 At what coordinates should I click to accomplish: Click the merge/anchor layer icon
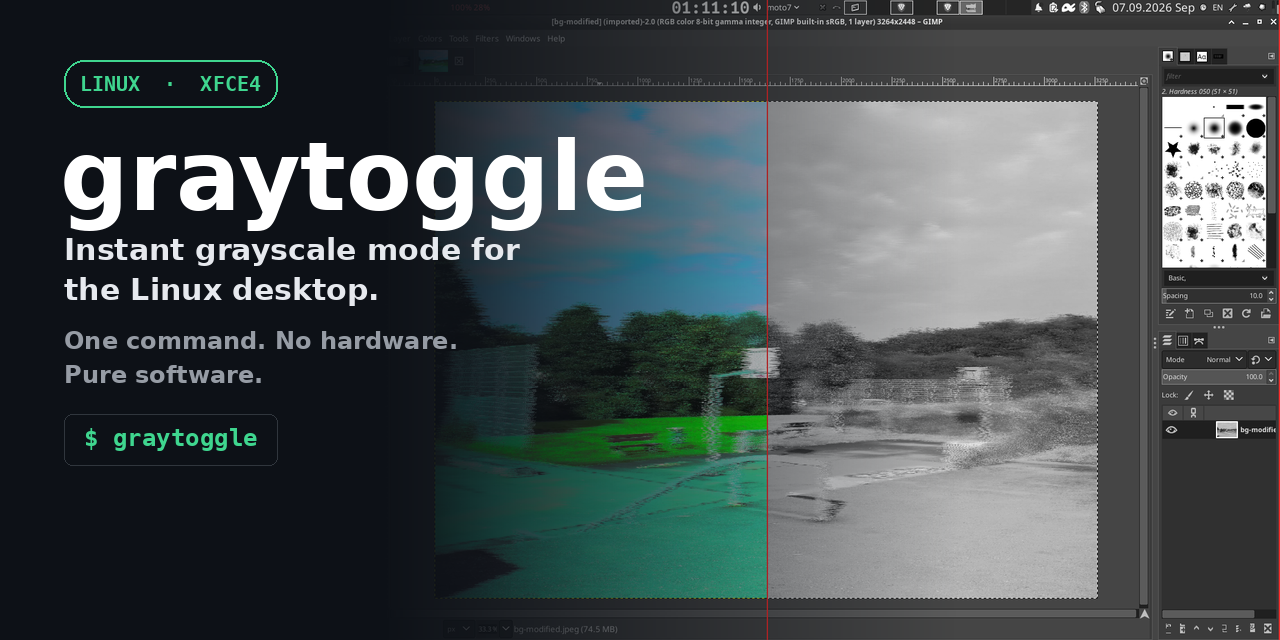click(1238, 629)
